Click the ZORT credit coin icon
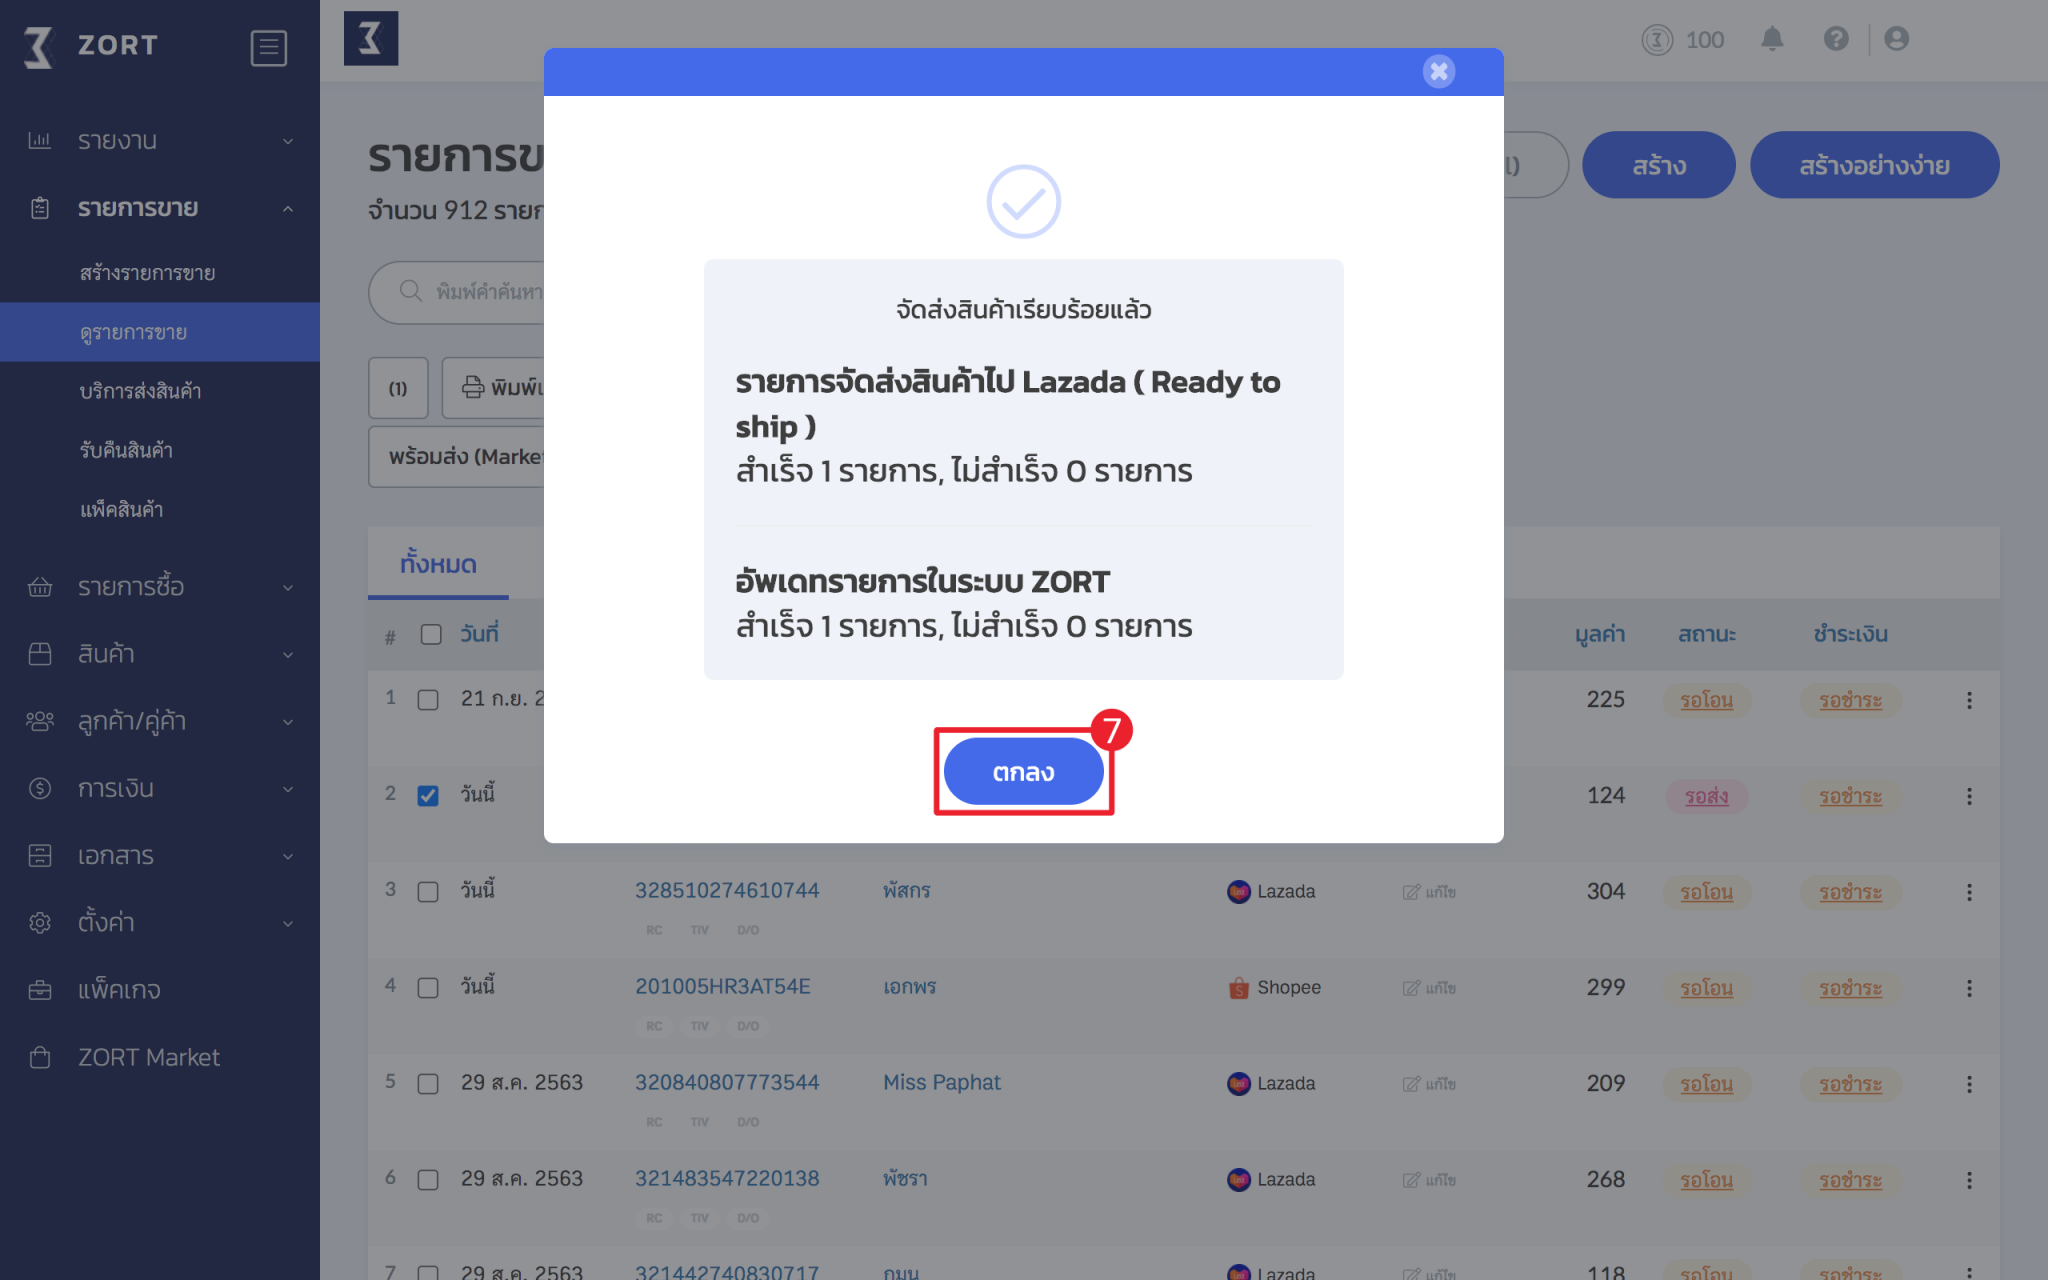Viewport: 2048px width, 1280px height. pos(1657,40)
